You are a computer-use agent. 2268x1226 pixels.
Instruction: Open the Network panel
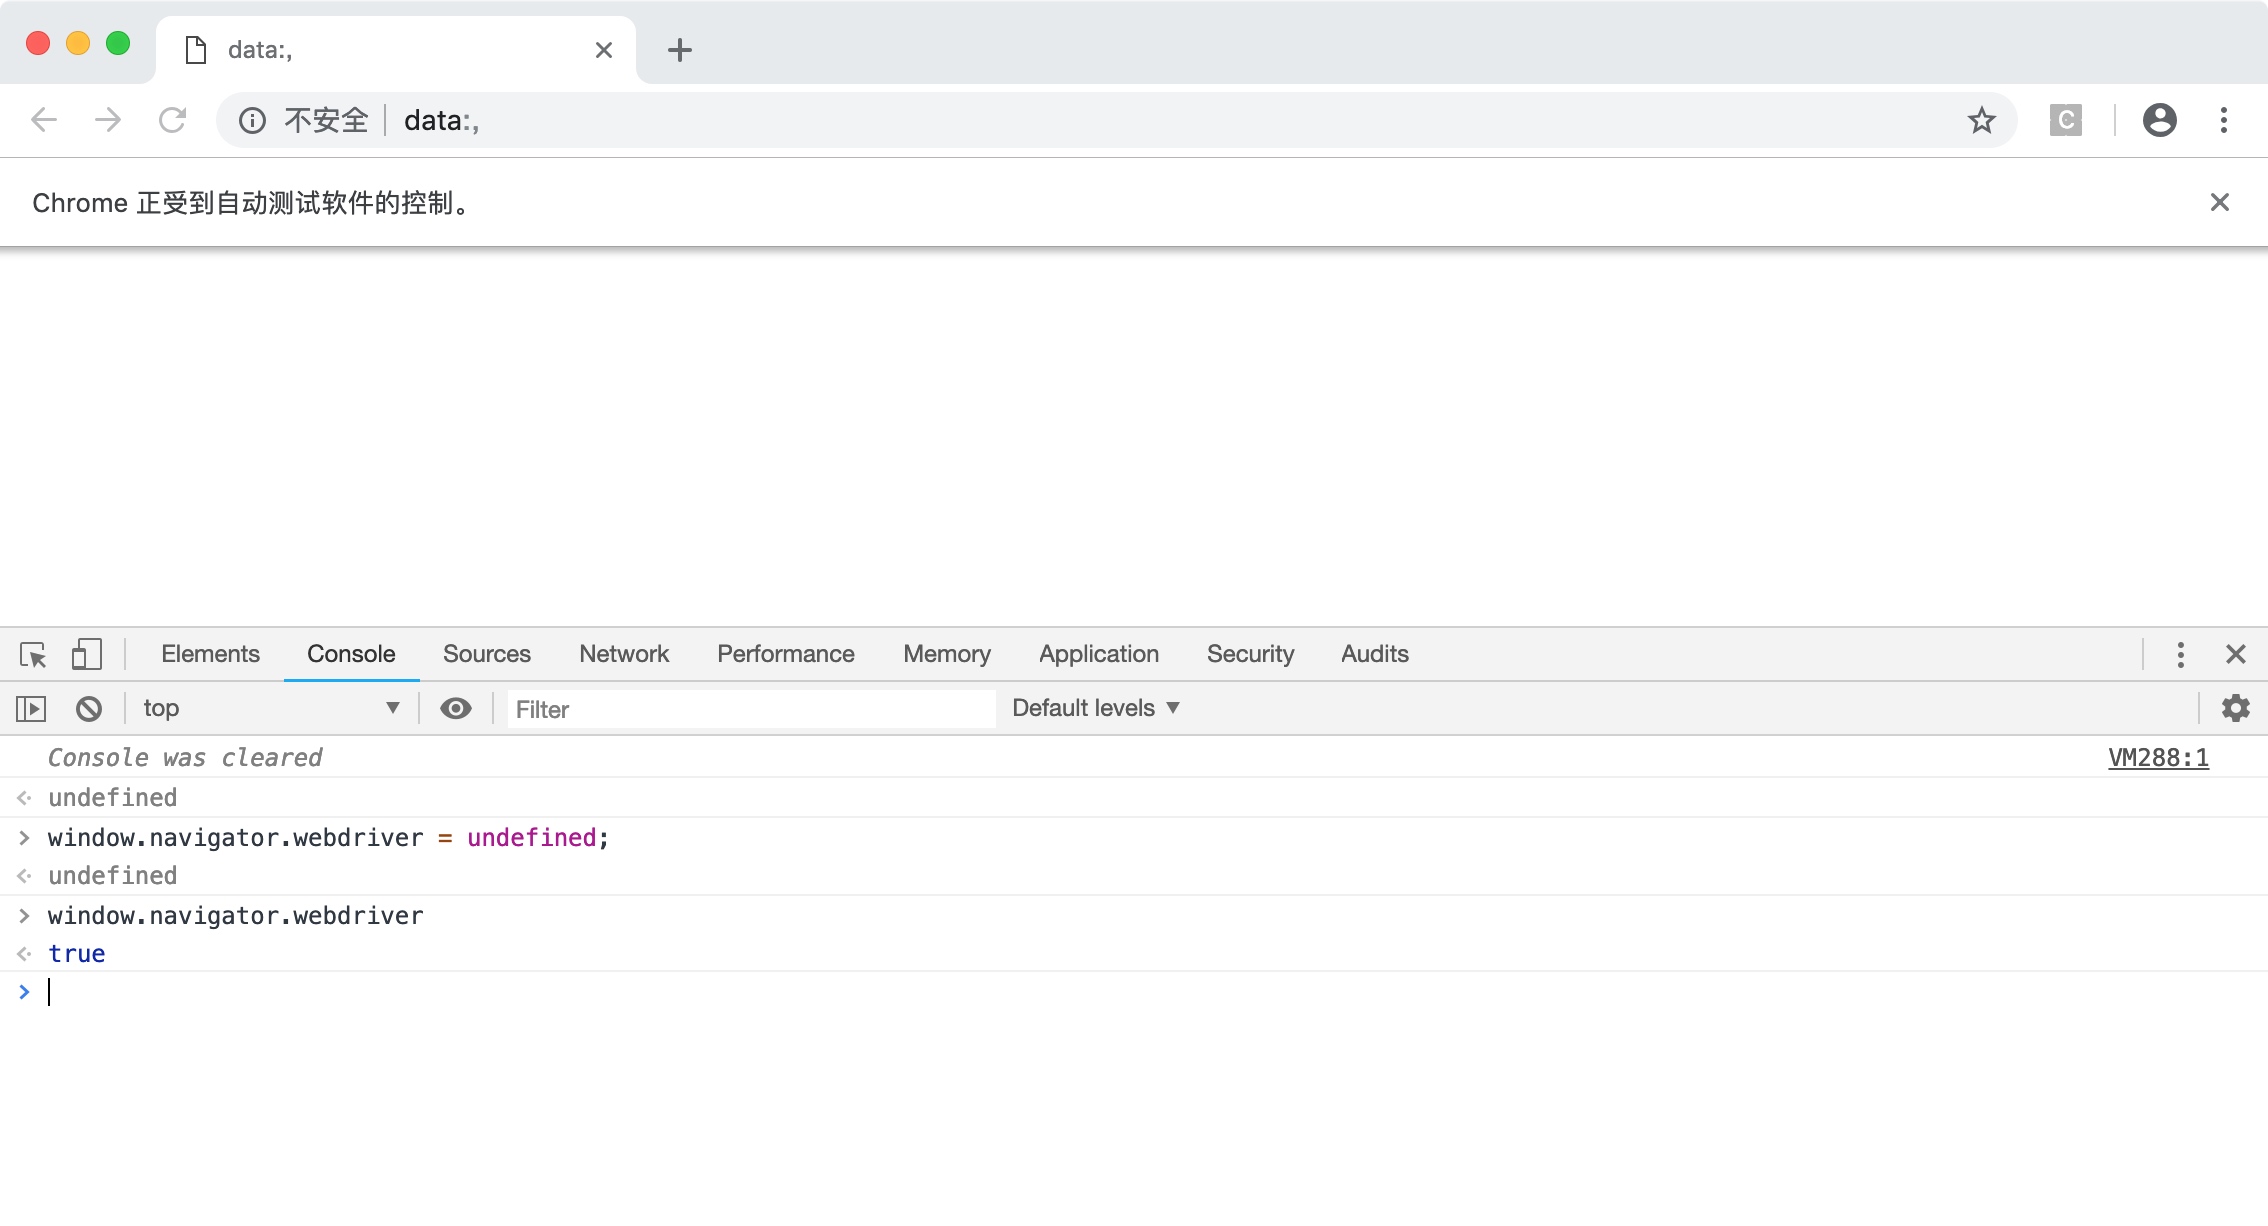623,654
